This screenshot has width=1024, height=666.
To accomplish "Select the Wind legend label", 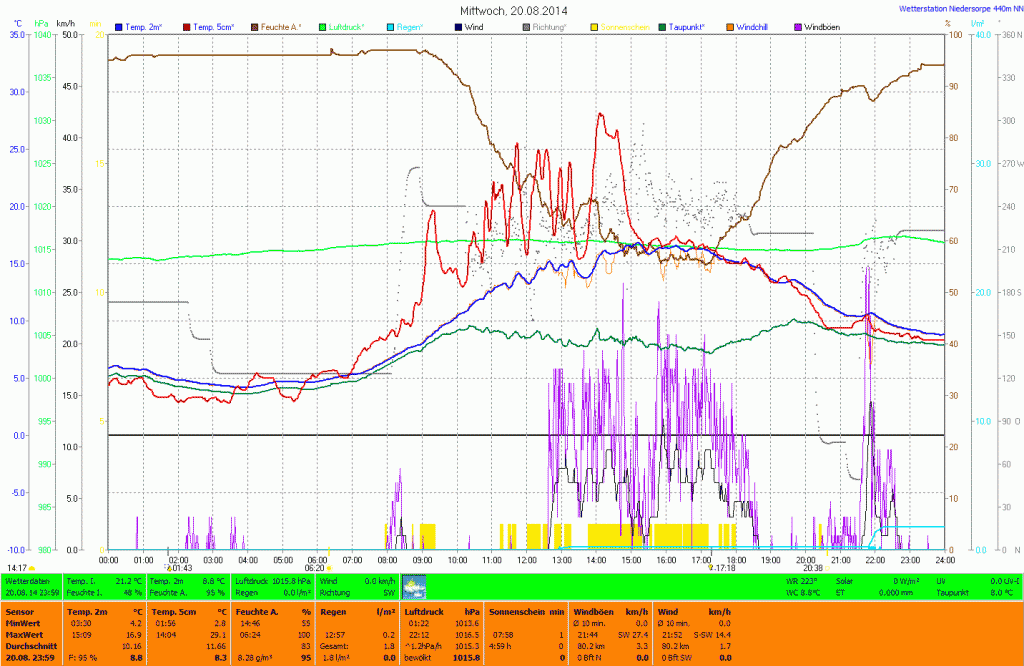I will (x=476, y=27).
